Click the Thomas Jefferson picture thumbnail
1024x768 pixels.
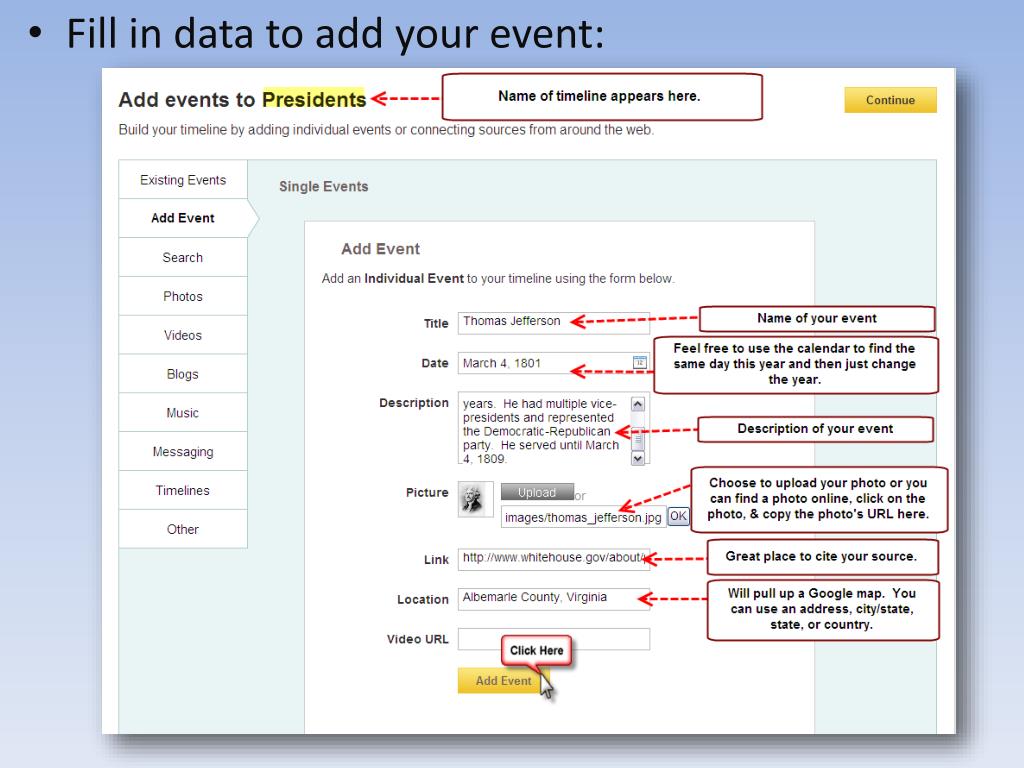click(475, 500)
